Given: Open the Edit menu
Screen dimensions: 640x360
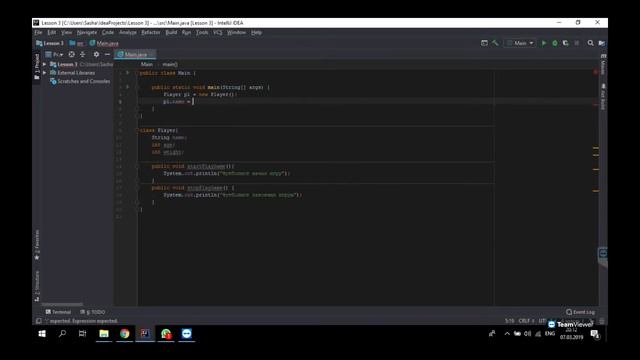Looking at the screenshot, I should pyautogui.click(x=51, y=33).
